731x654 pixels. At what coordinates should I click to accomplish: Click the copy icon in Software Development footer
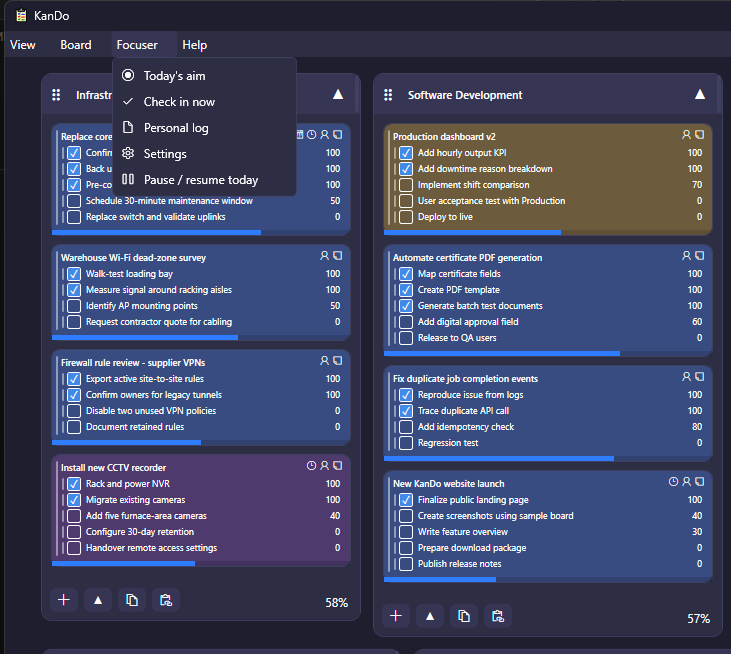pos(464,616)
